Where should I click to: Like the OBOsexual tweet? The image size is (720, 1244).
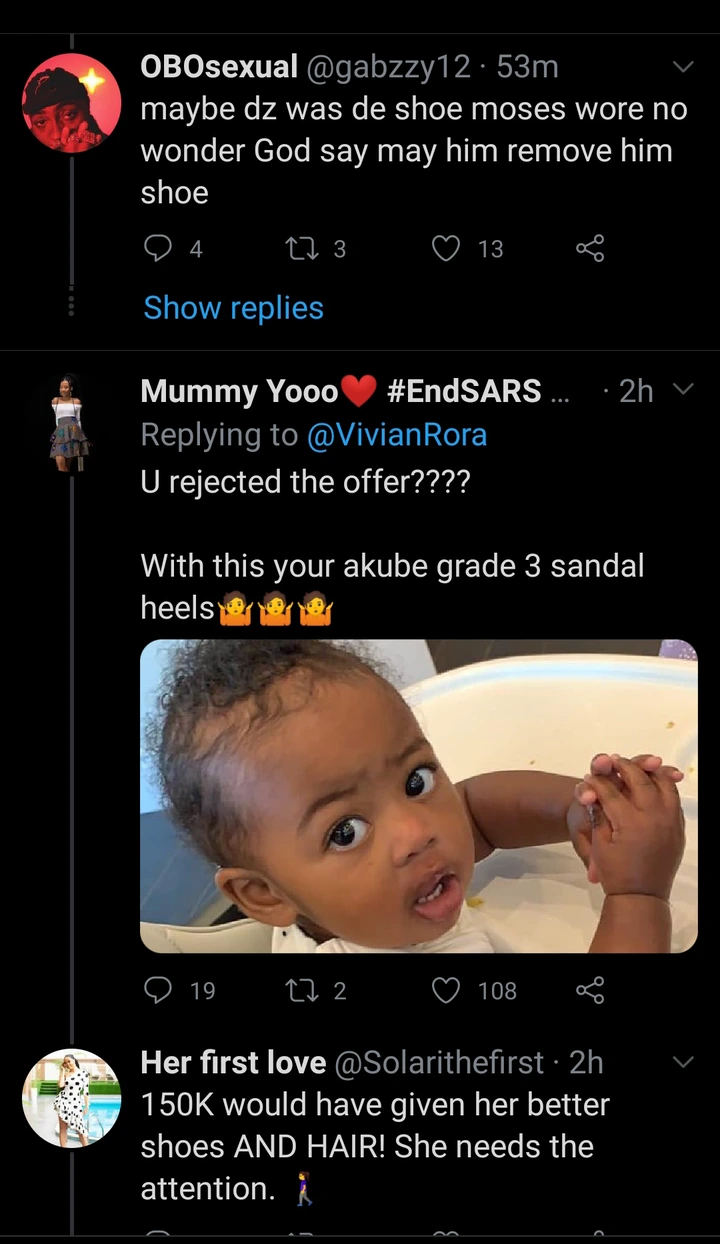pos(445,248)
